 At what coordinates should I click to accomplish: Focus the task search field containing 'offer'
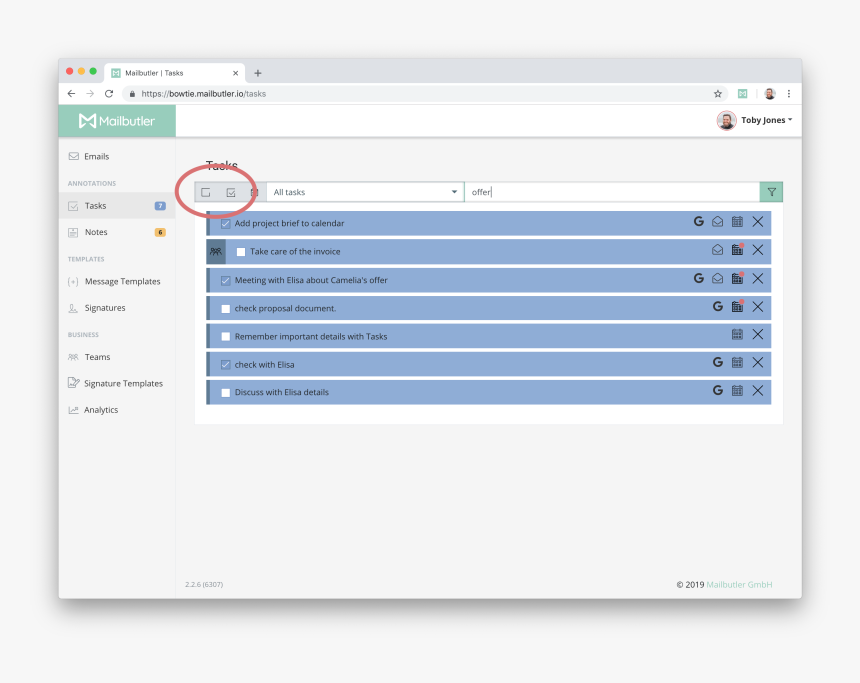pos(612,192)
